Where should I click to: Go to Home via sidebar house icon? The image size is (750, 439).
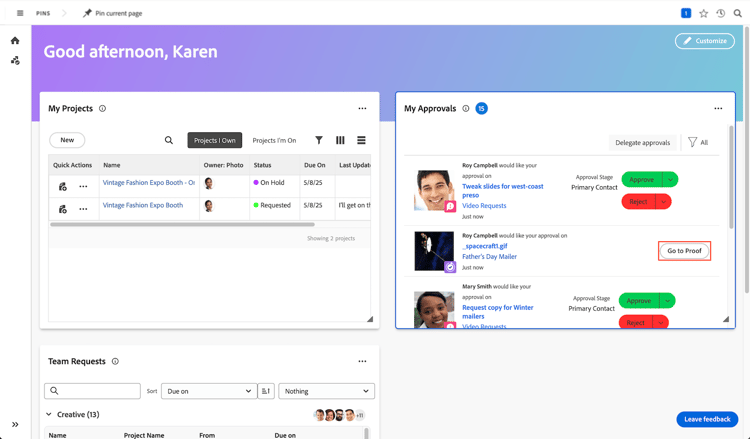click(x=15, y=41)
